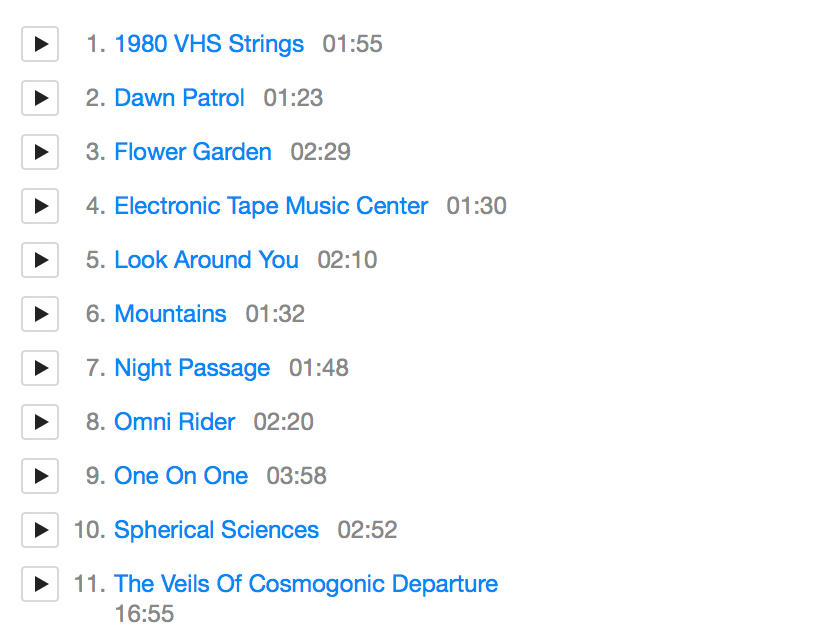The image size is (822, 632).
Task: Follow the Flower Garden link
Action: click(x=193, y=152)
